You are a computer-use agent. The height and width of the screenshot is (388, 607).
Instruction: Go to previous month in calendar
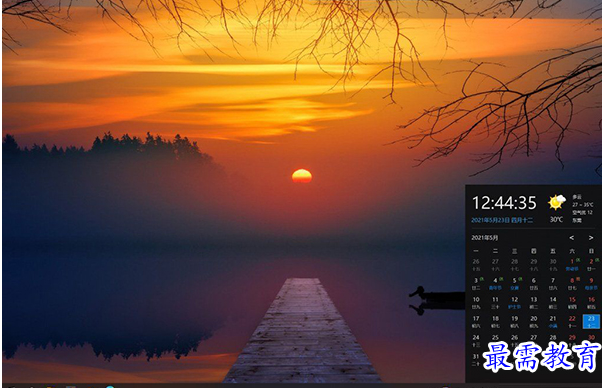coord(571,238)
